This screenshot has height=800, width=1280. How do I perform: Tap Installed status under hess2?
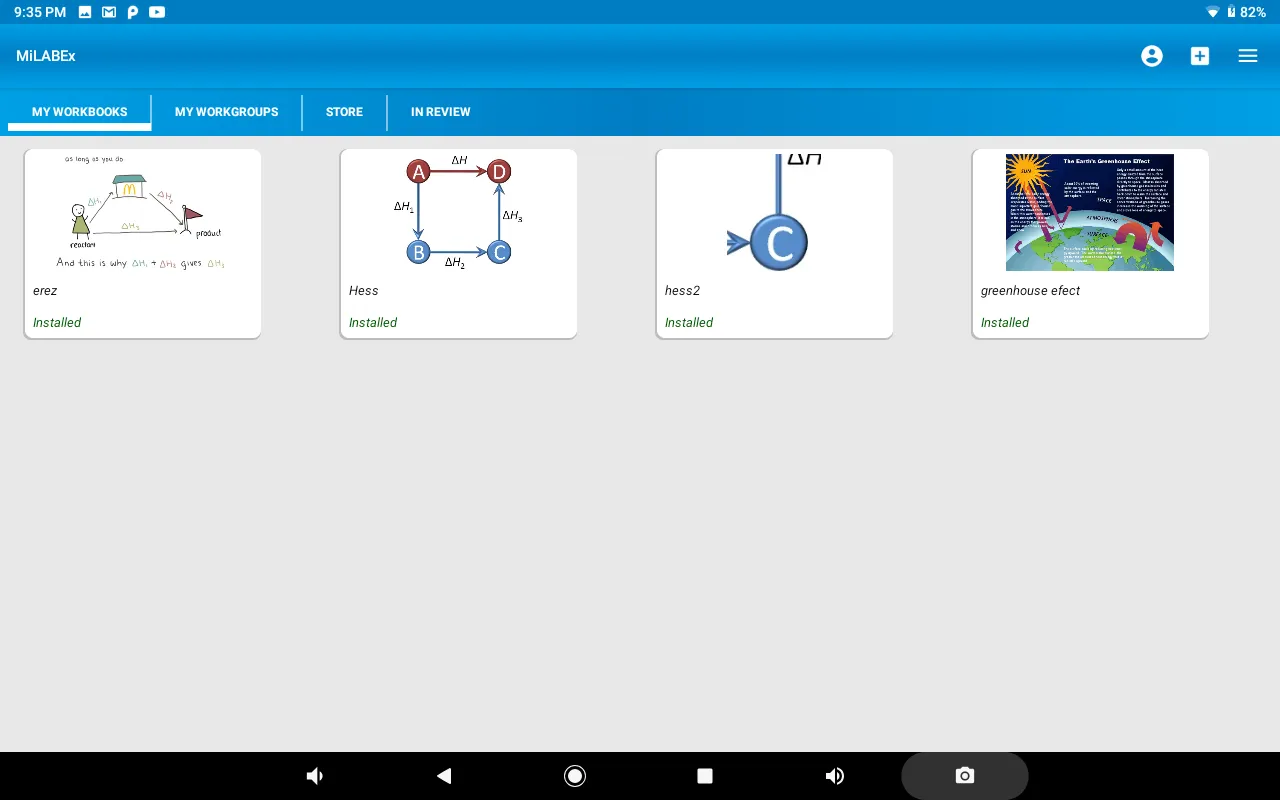689,323
